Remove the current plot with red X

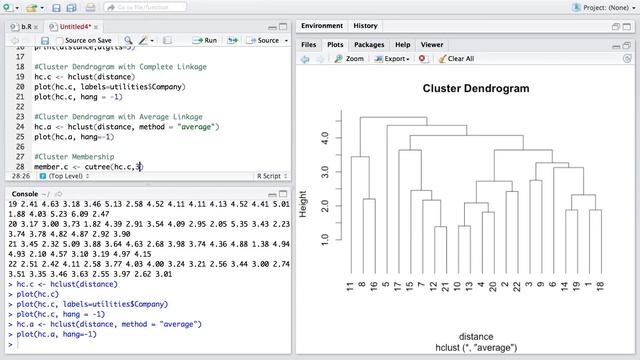coord(423,59)
